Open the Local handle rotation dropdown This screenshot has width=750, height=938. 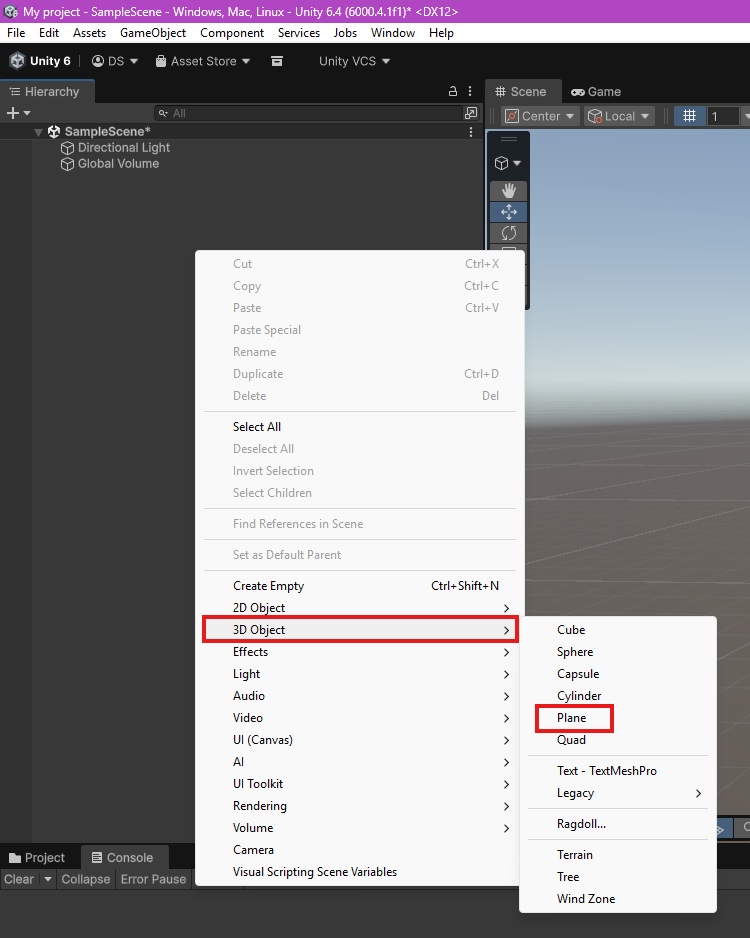tap(619, 116)
